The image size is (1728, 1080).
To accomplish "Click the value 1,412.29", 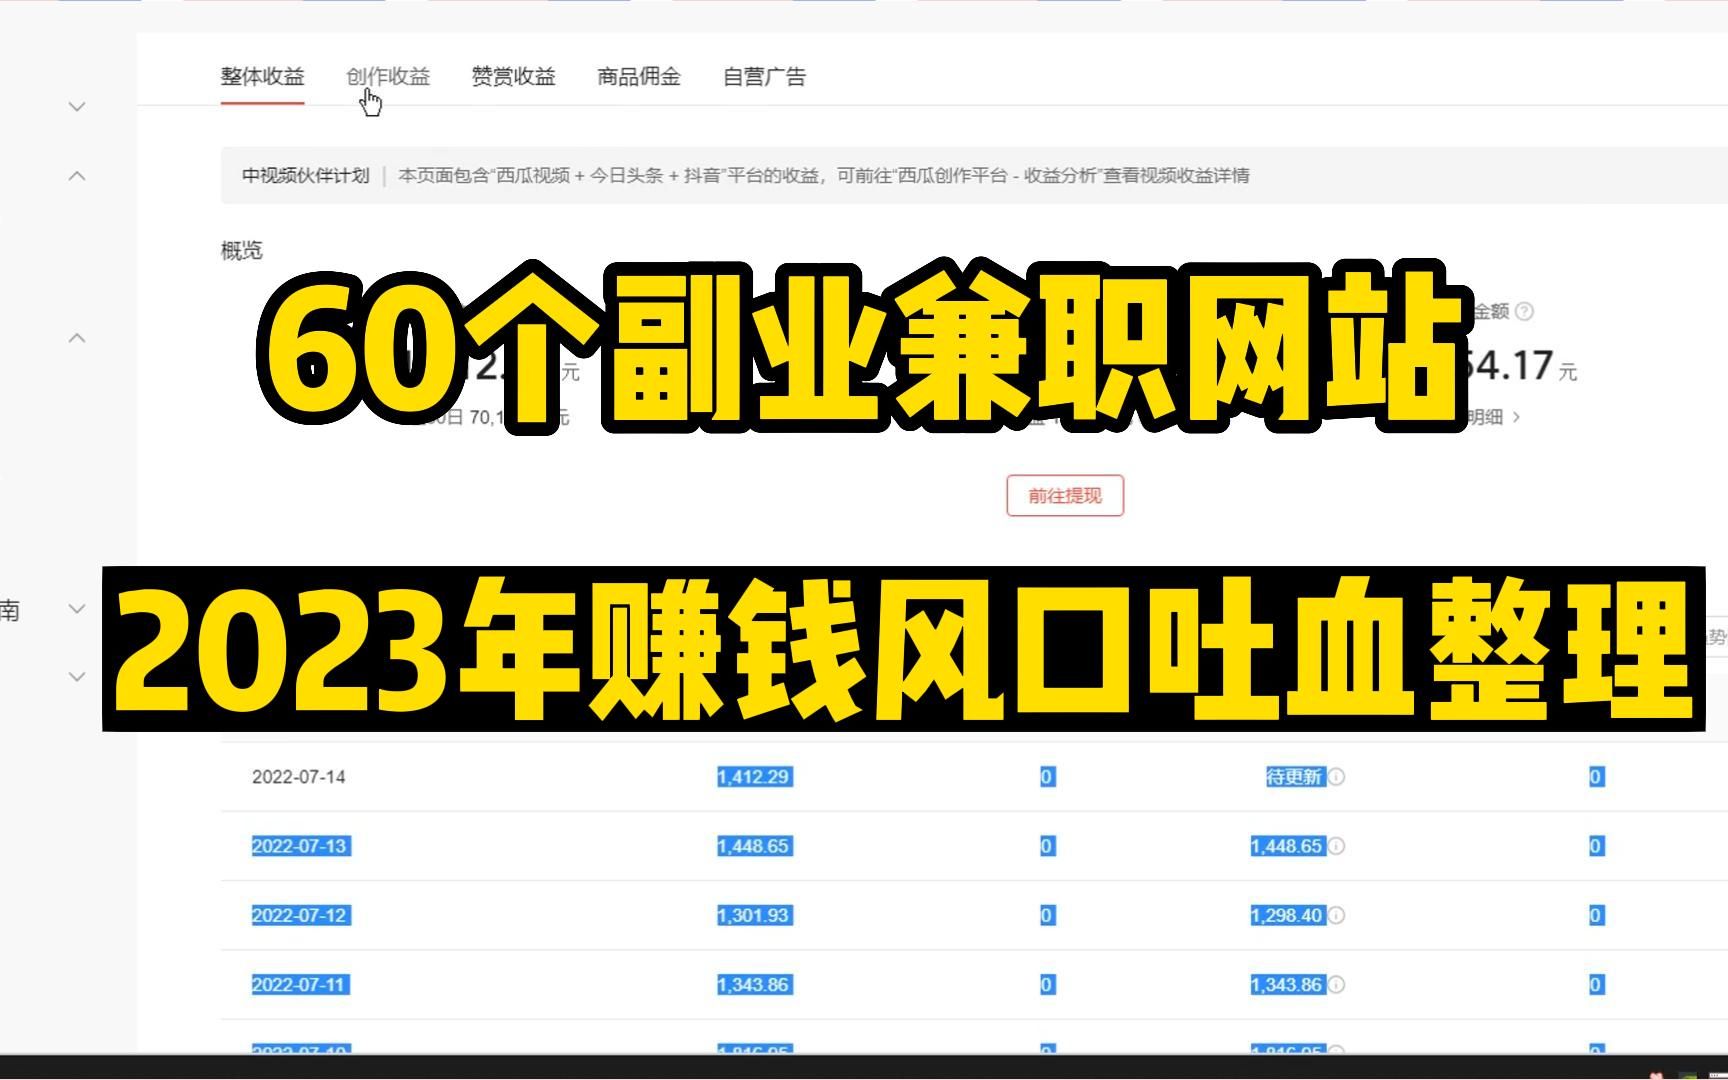I will tap(755, 777).
